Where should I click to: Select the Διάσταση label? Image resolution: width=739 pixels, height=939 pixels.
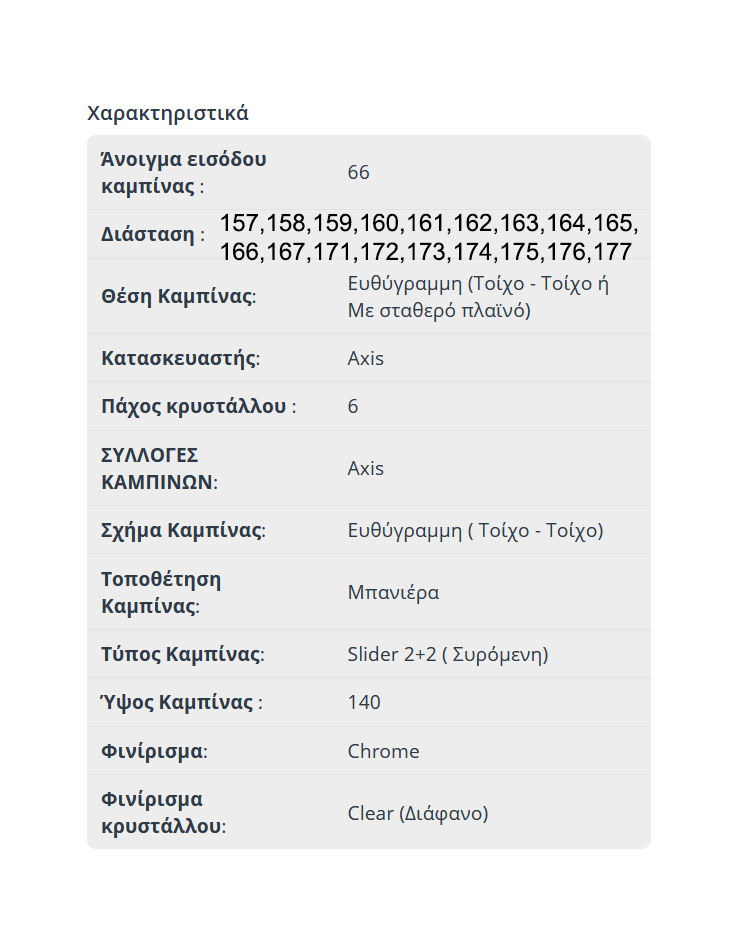tap(153, 234)
